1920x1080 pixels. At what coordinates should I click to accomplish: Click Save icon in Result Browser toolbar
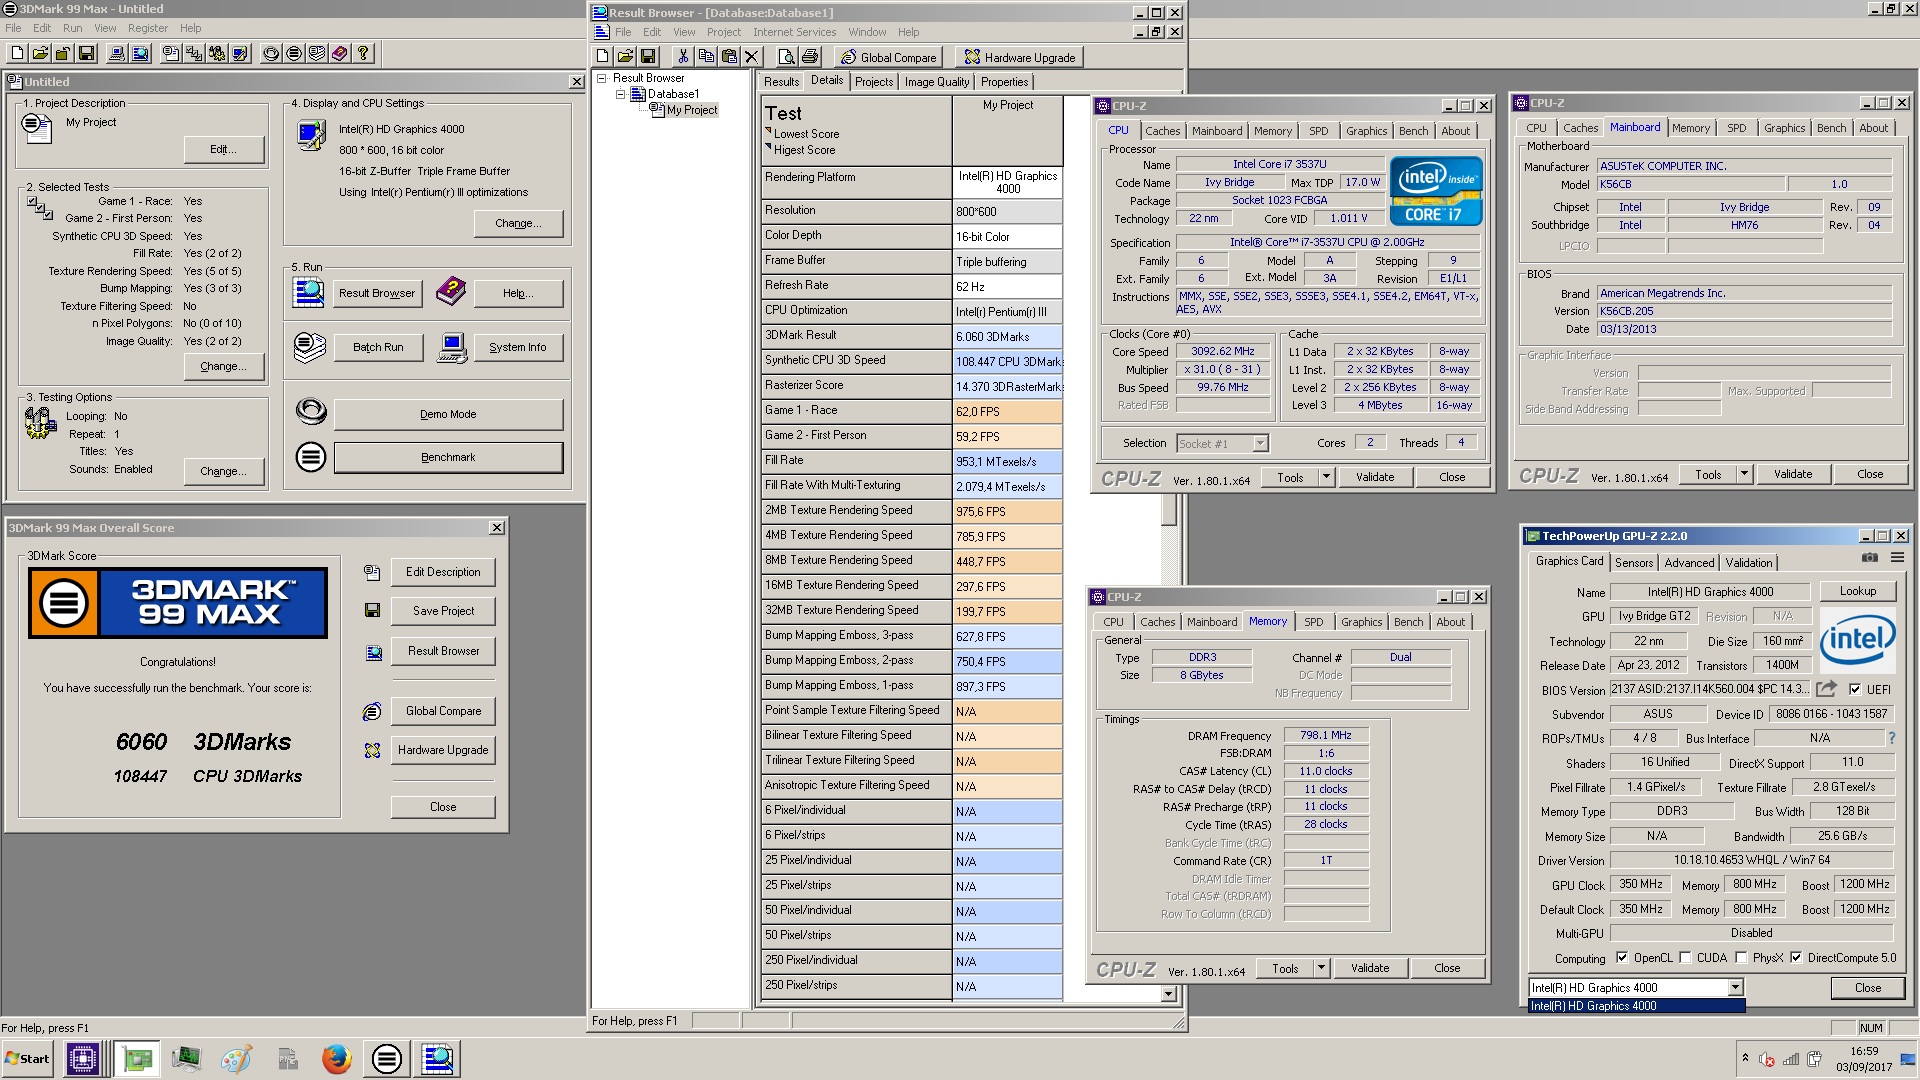[648, 57]
